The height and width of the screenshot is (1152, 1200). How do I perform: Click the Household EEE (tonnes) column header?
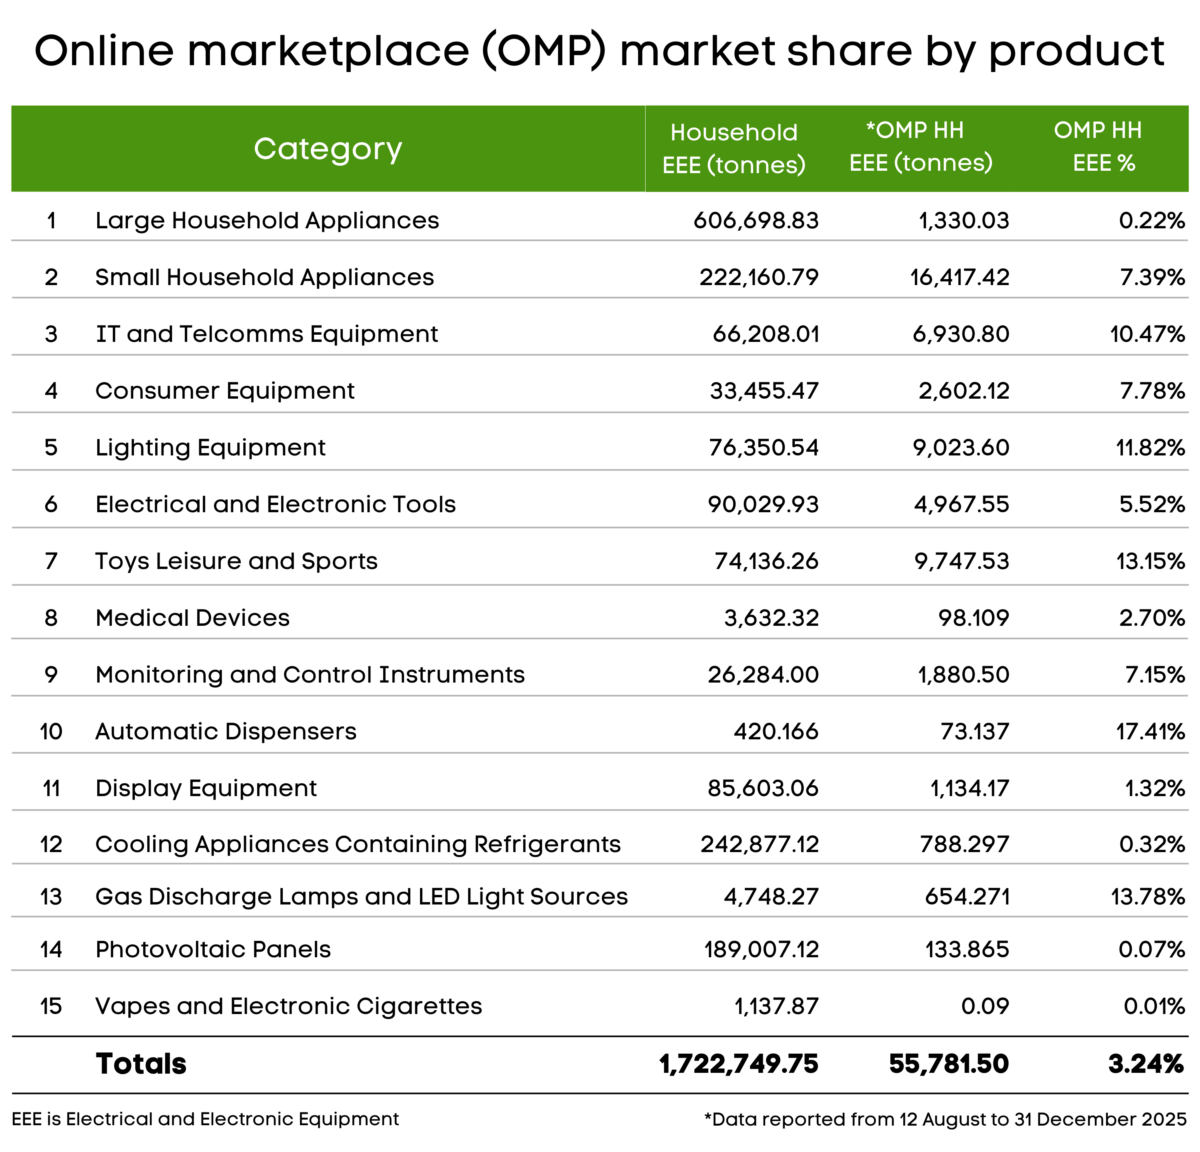733,149
